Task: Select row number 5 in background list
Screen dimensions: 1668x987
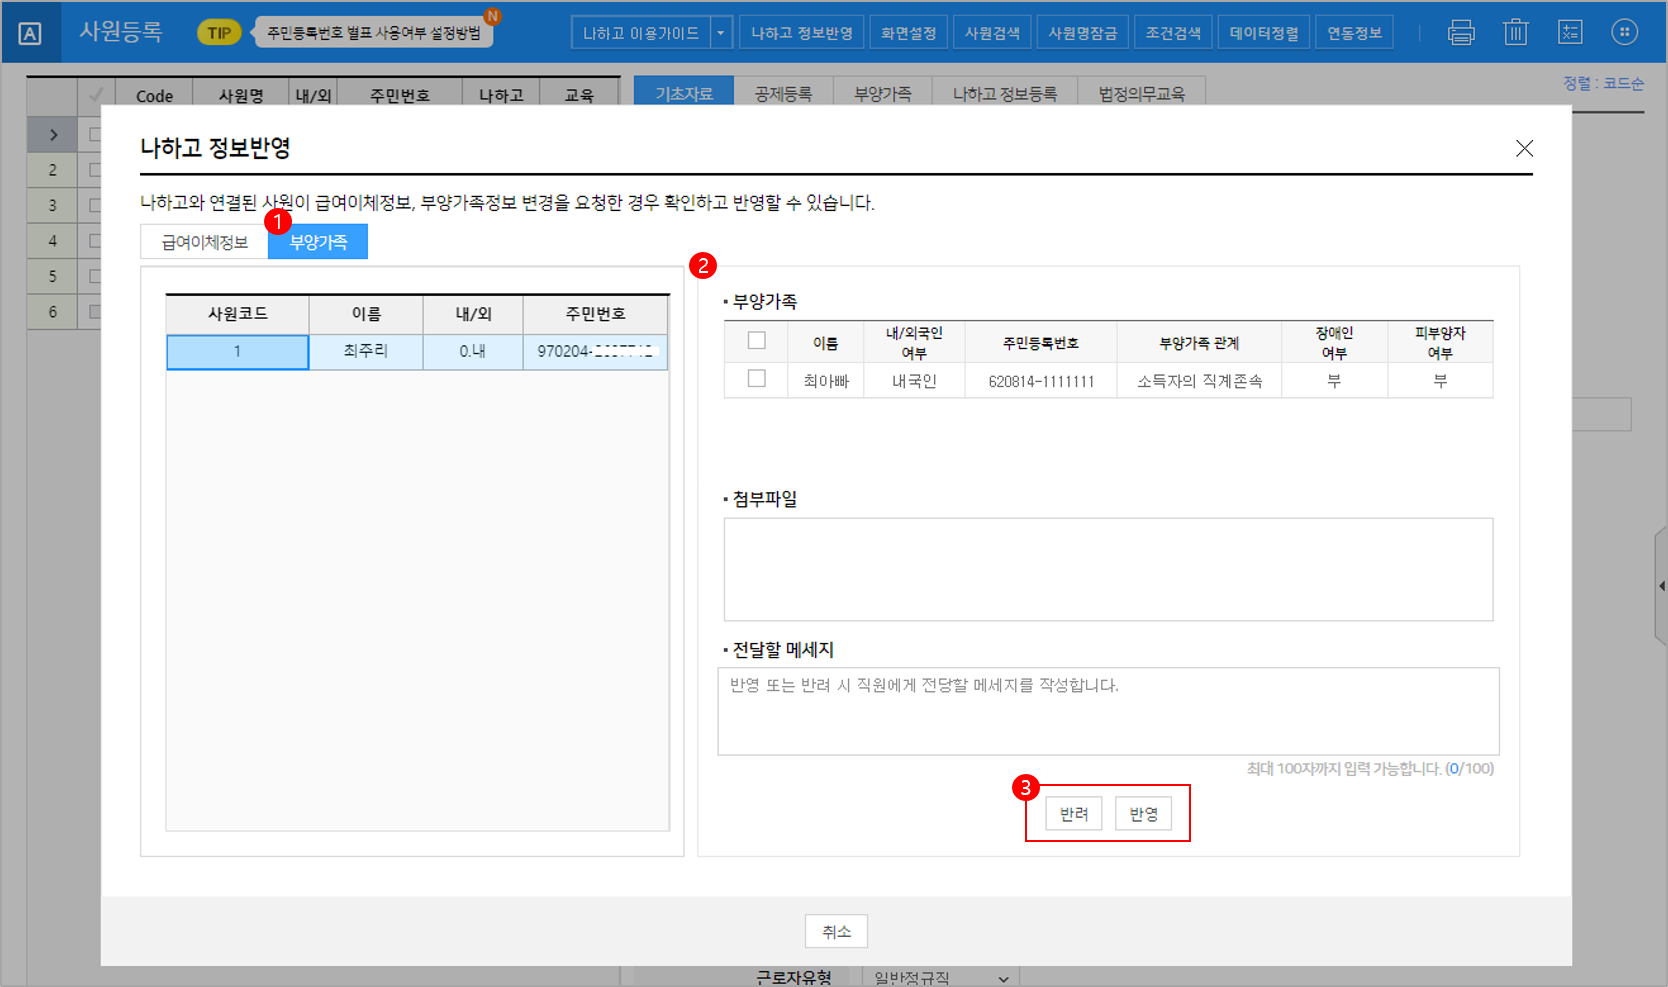Action: coord(53,276)
